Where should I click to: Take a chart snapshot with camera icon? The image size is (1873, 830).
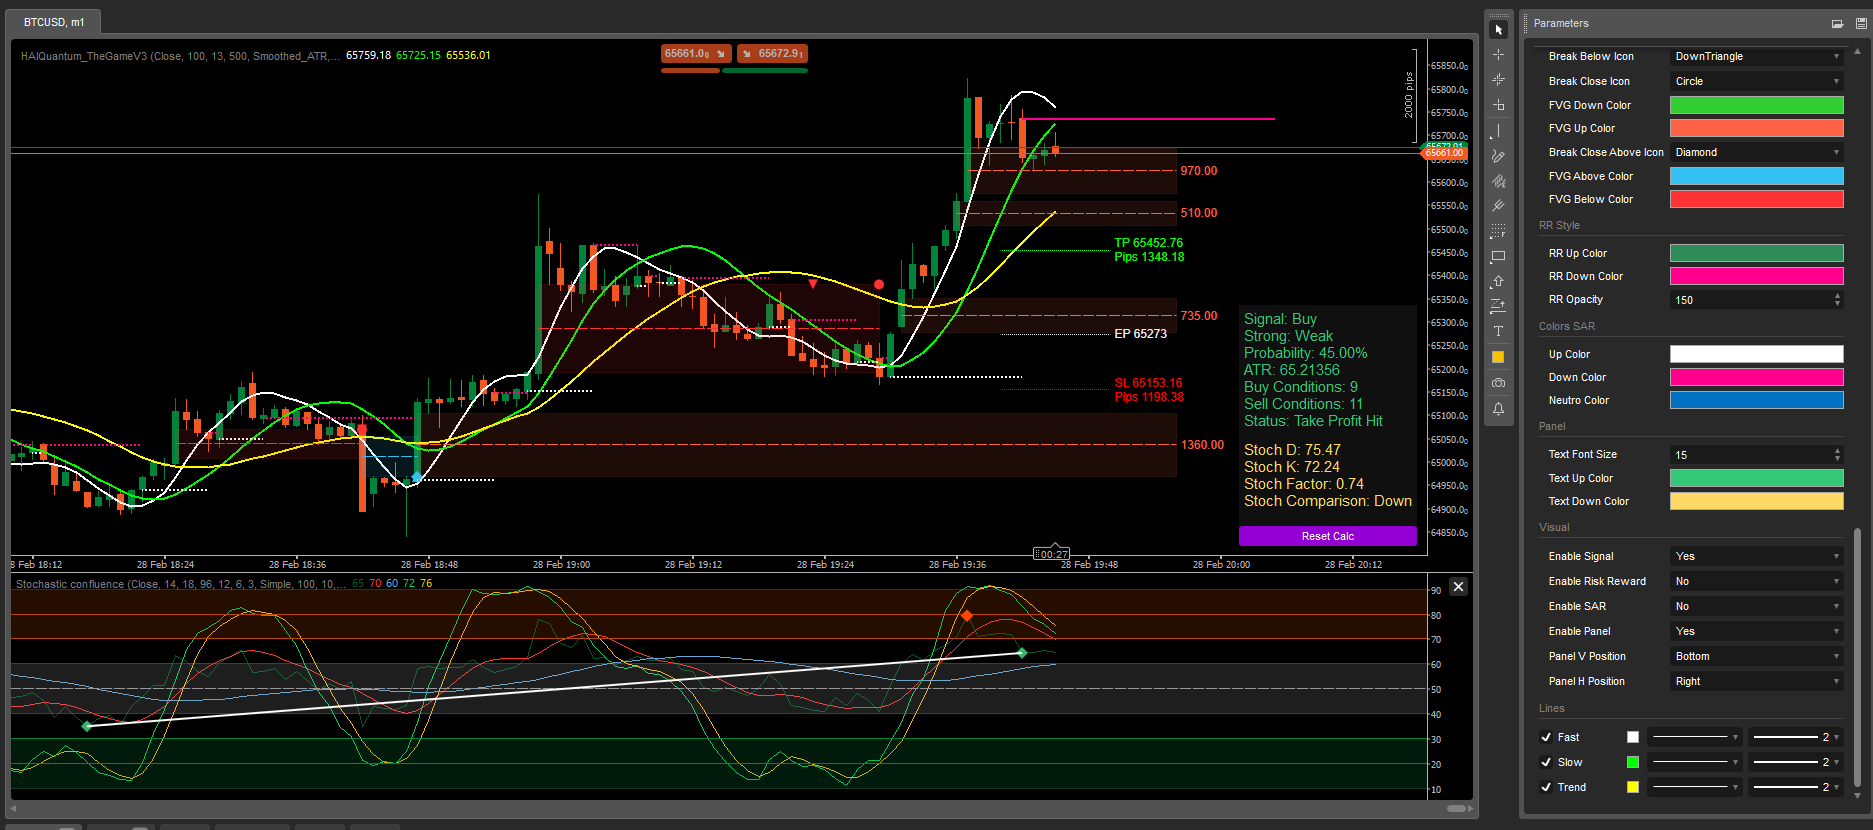click(1498, 383)
